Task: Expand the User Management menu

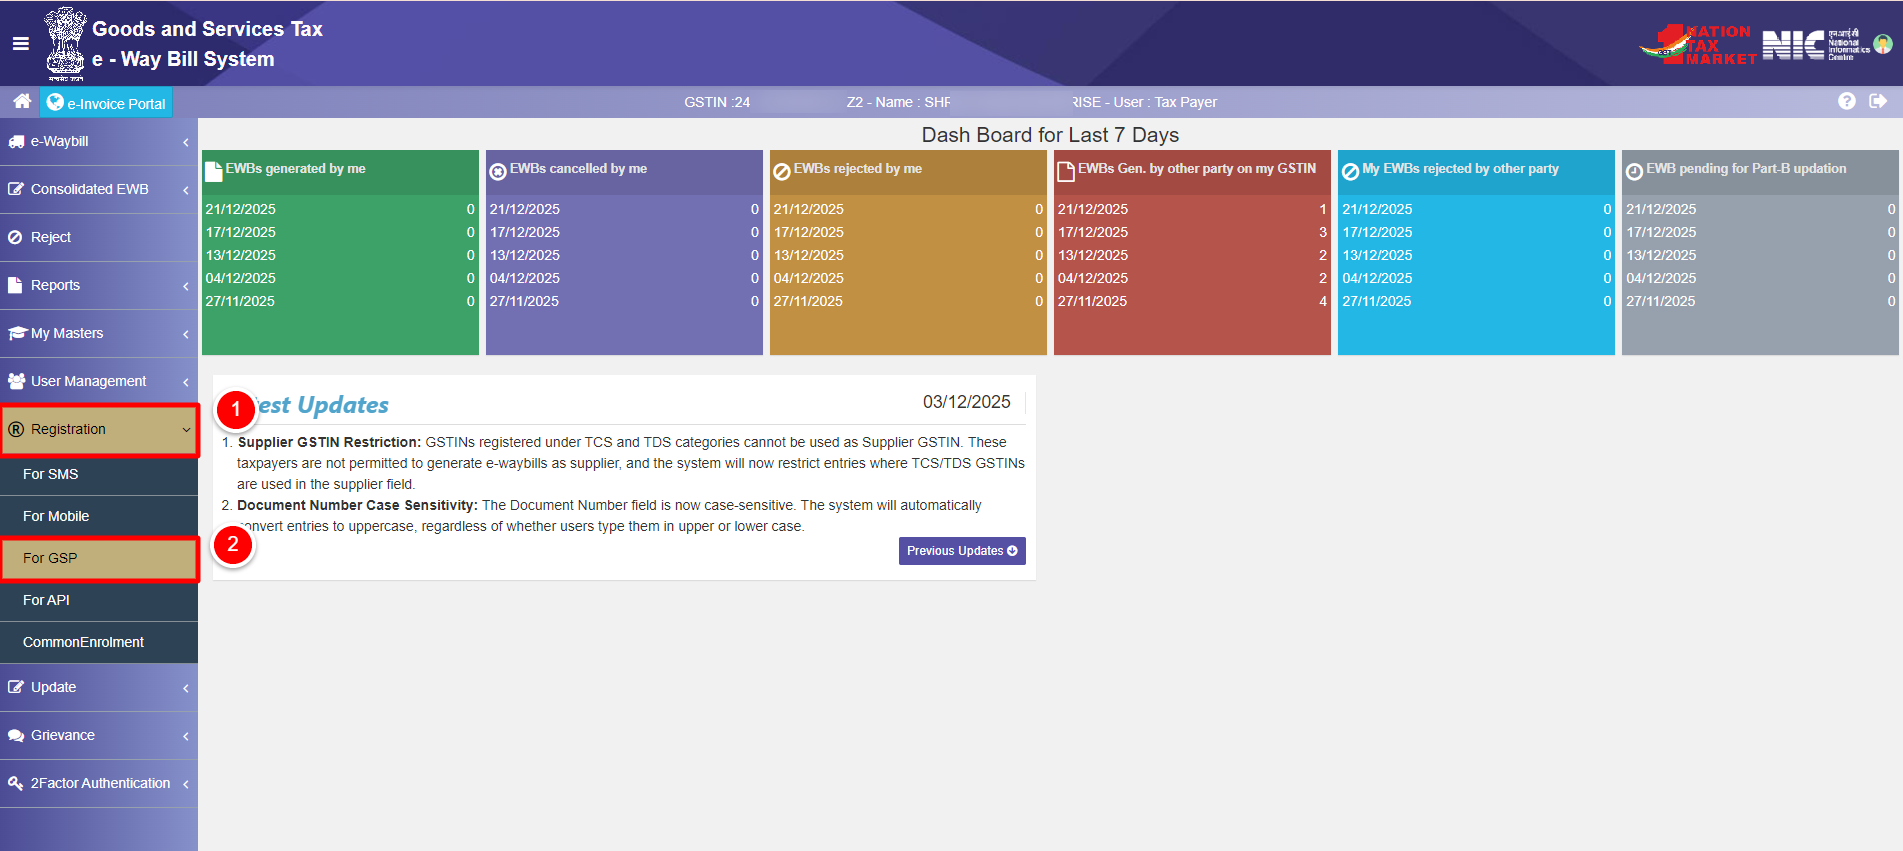Action: tap(98, 381)
